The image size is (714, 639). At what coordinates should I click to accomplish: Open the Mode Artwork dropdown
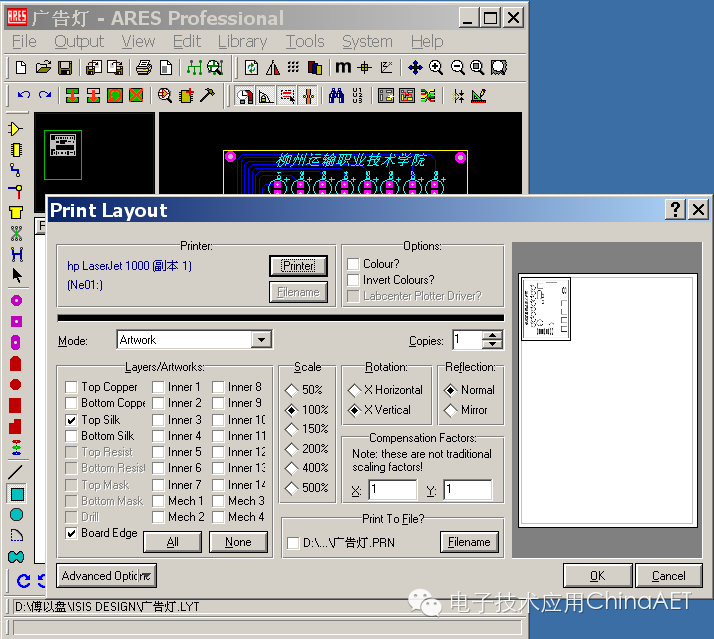pyautogui.click(x=261, y=340)
